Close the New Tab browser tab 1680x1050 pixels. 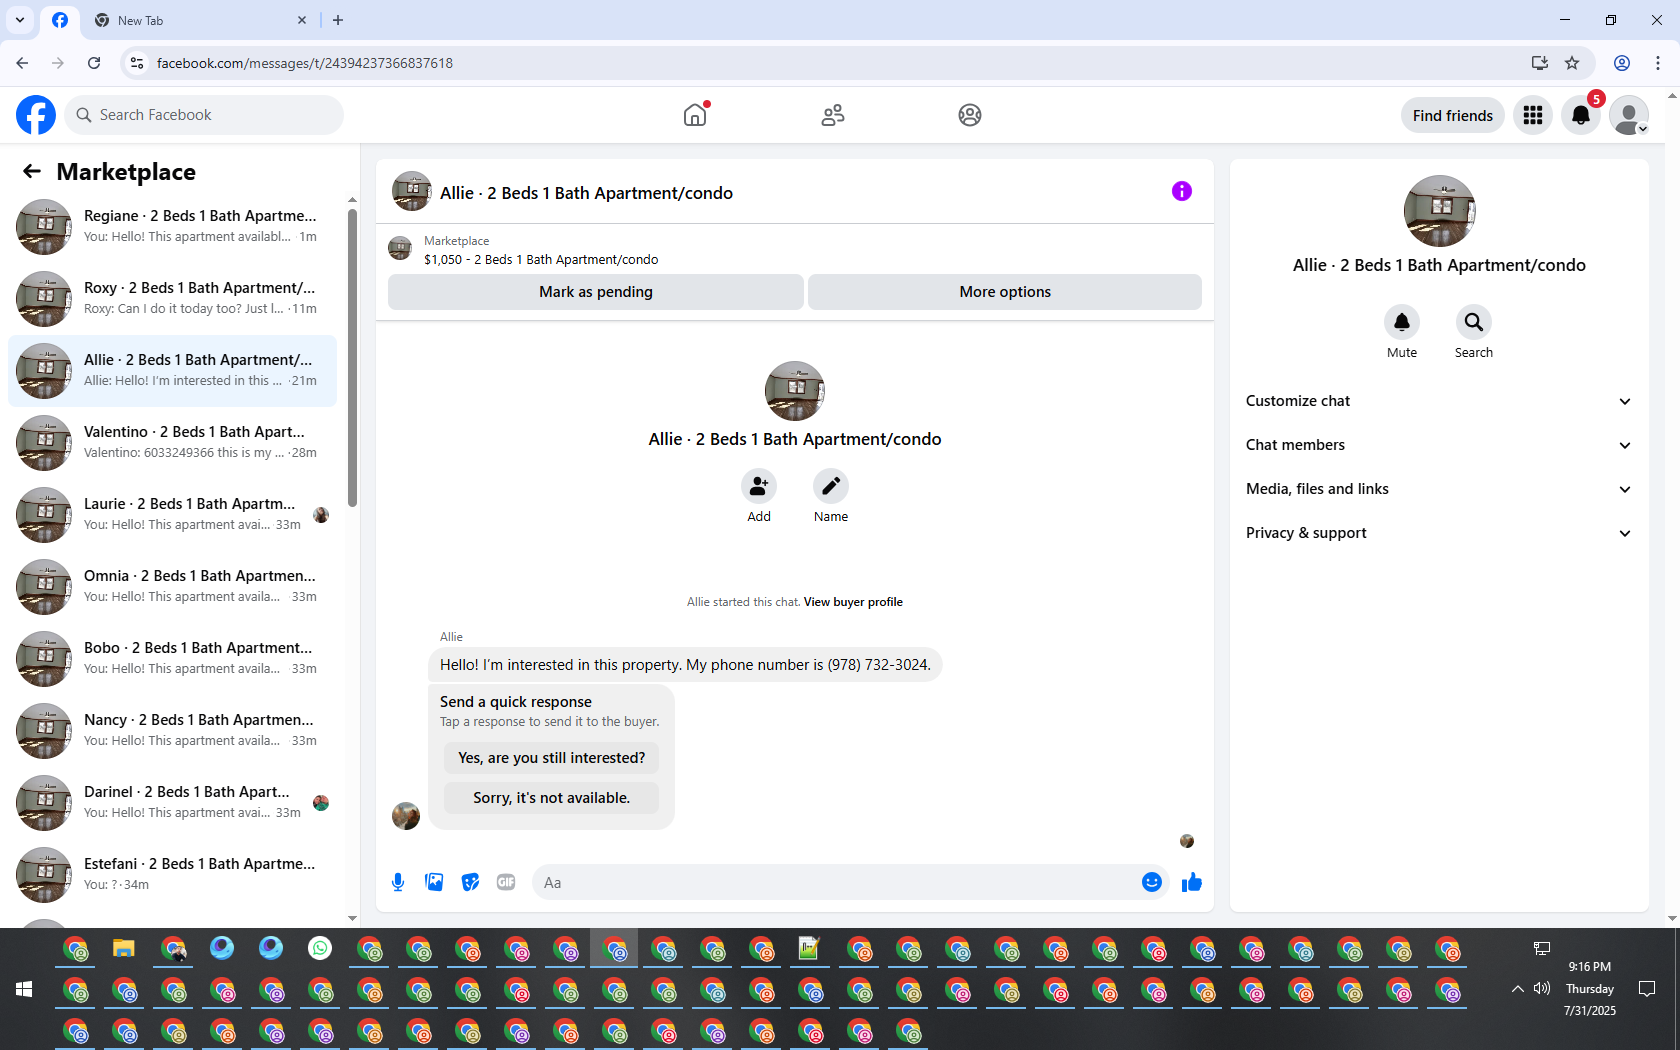pyautogui.click(x=302, y=20)
